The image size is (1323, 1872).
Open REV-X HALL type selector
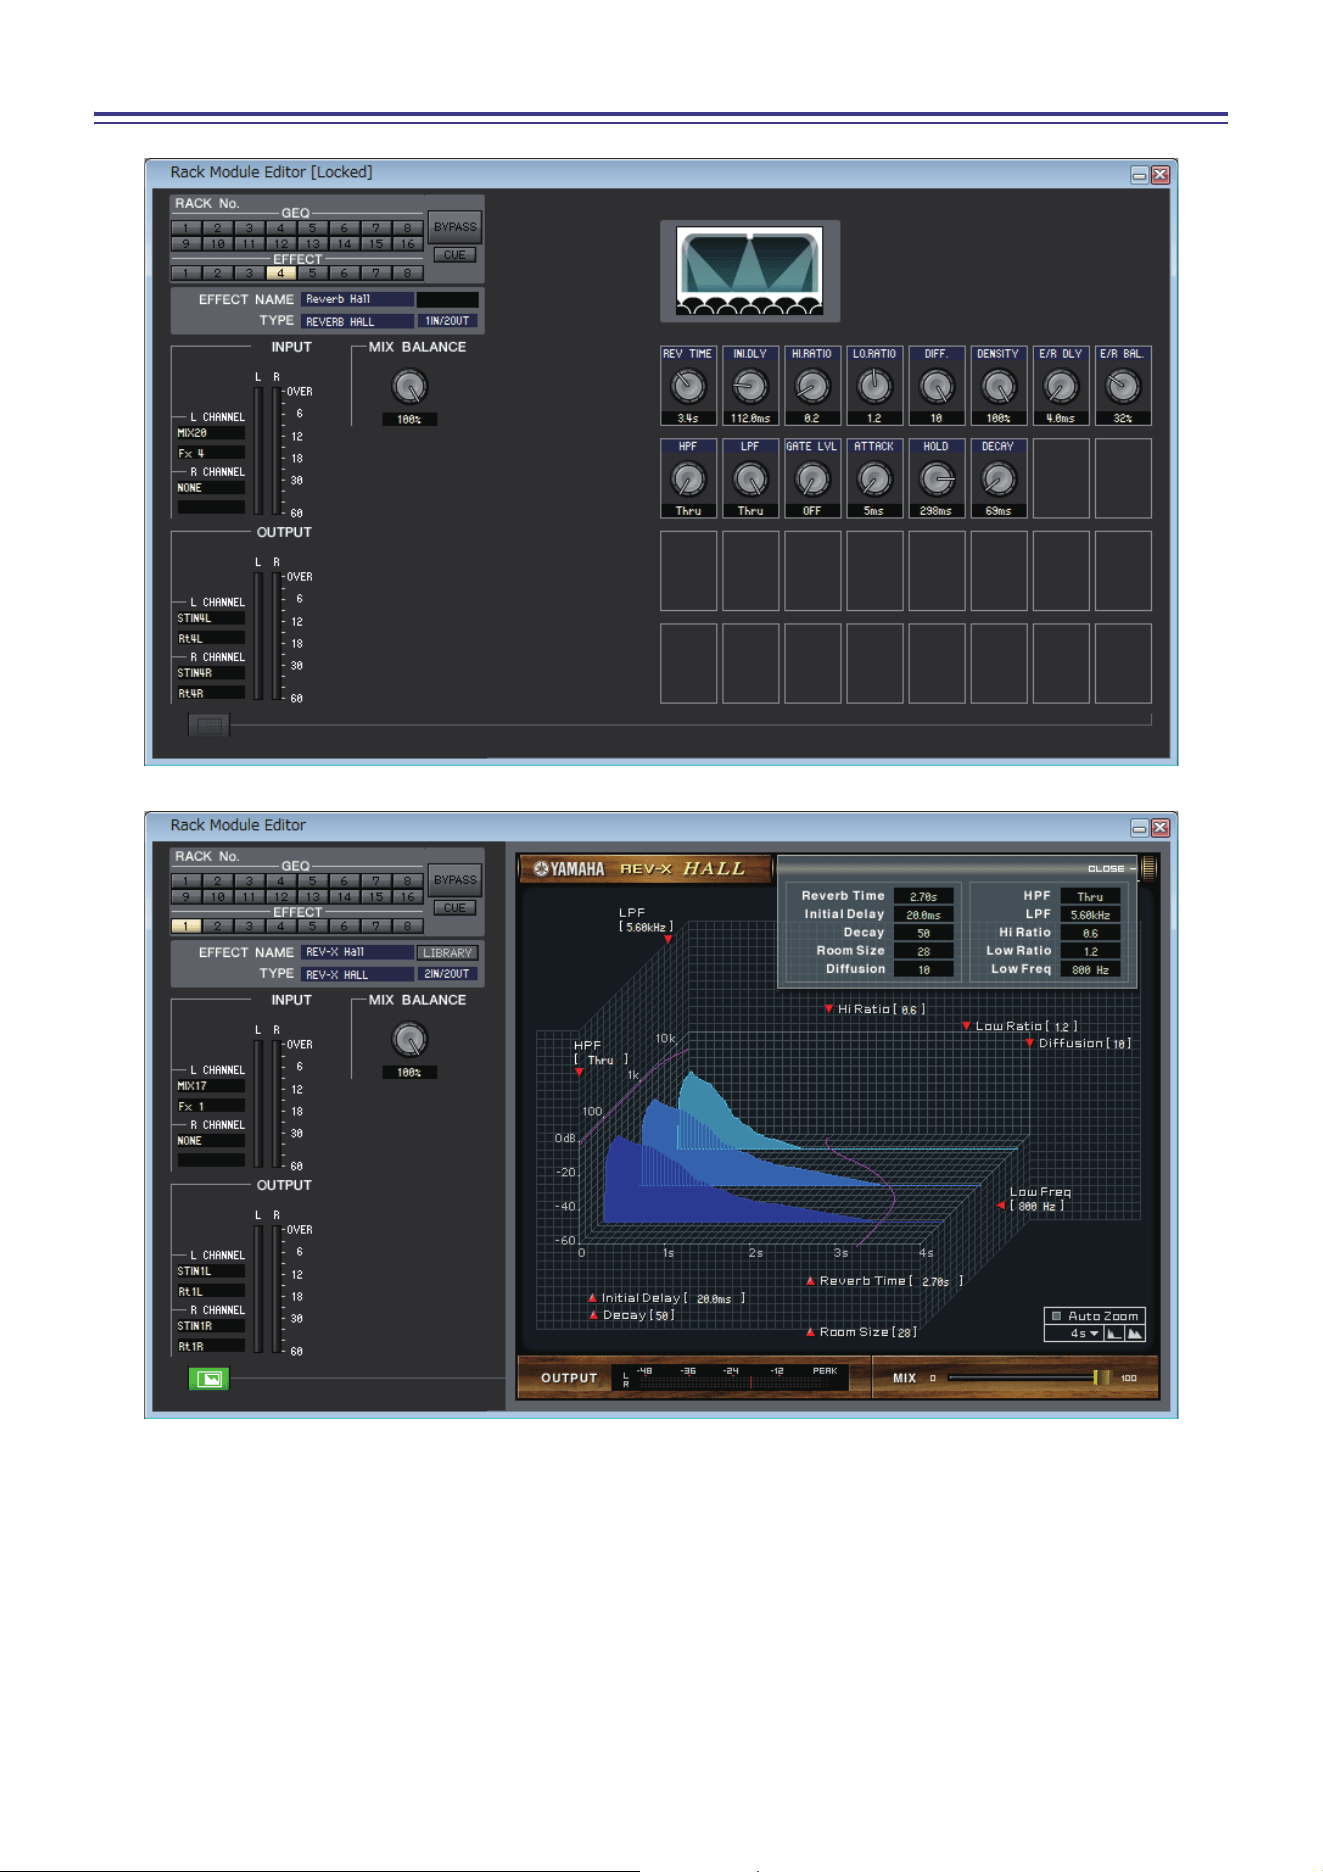pos(357,974)
